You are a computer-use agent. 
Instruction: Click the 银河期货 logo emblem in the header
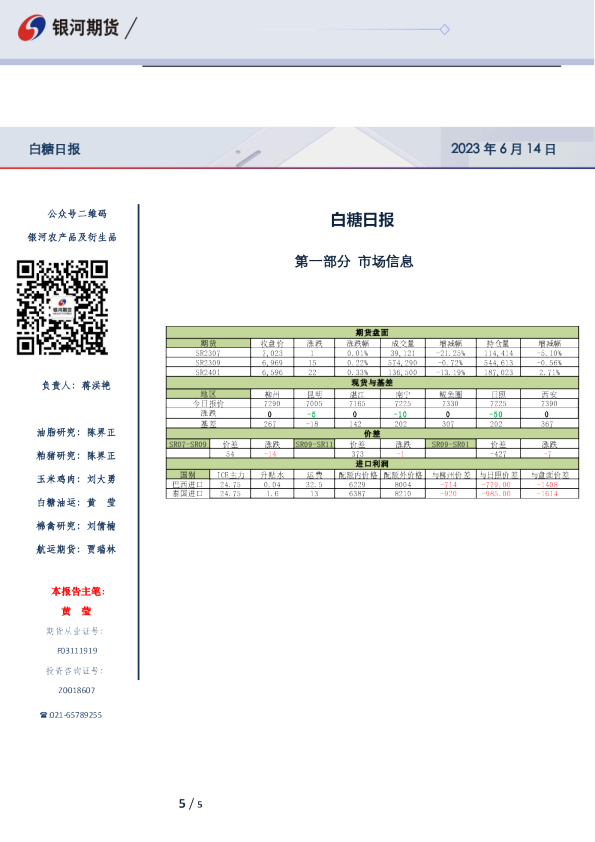pos(31,28)
